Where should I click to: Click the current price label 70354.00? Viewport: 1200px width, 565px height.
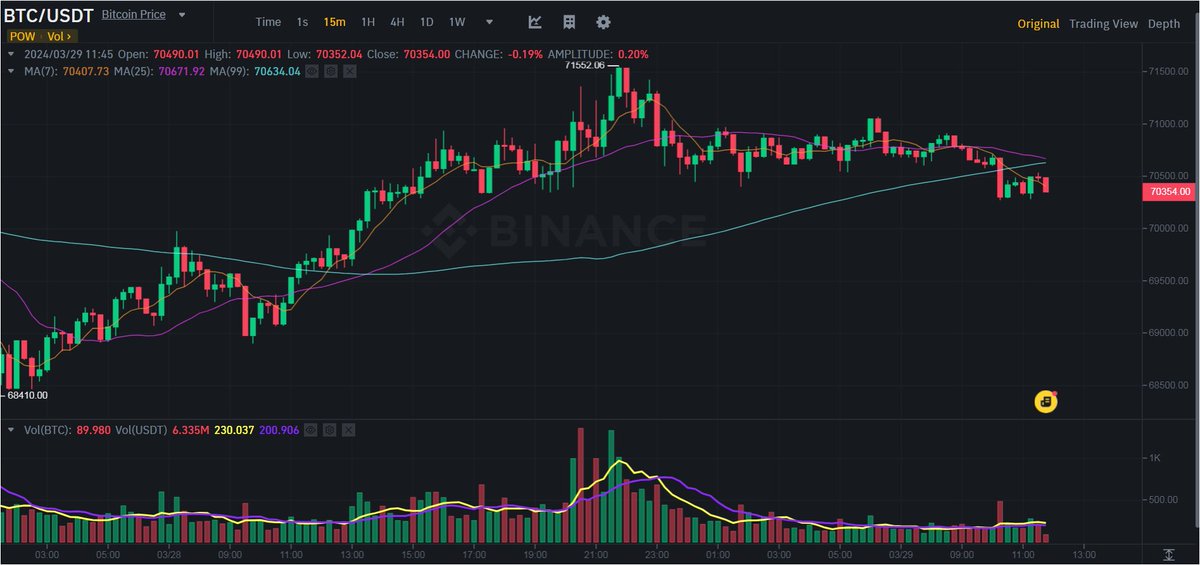1170,191
